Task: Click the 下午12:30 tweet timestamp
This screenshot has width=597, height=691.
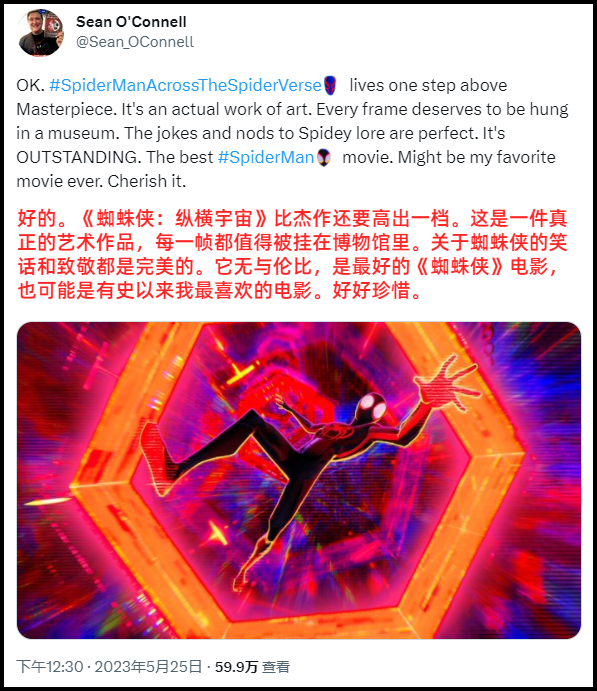Action: [50, 666]
